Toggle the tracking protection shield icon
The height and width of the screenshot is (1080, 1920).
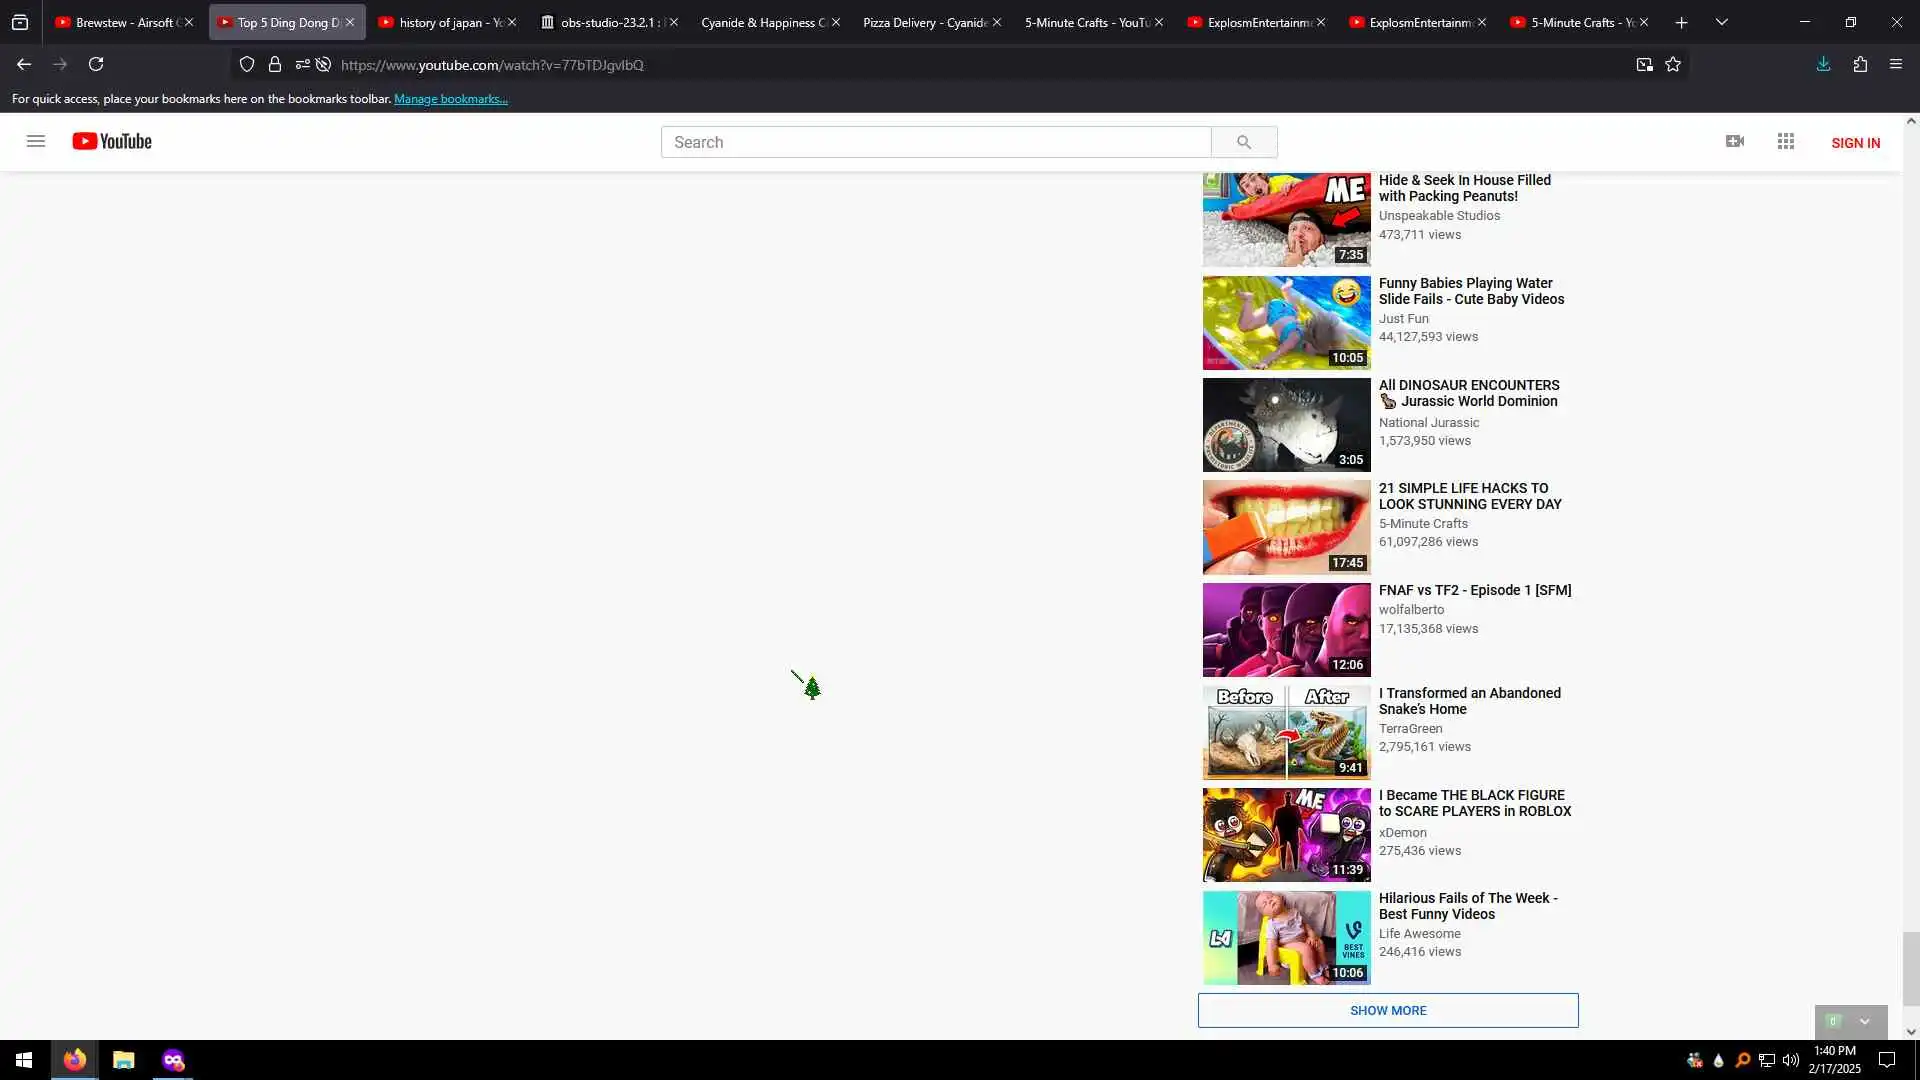coord(247,64)
